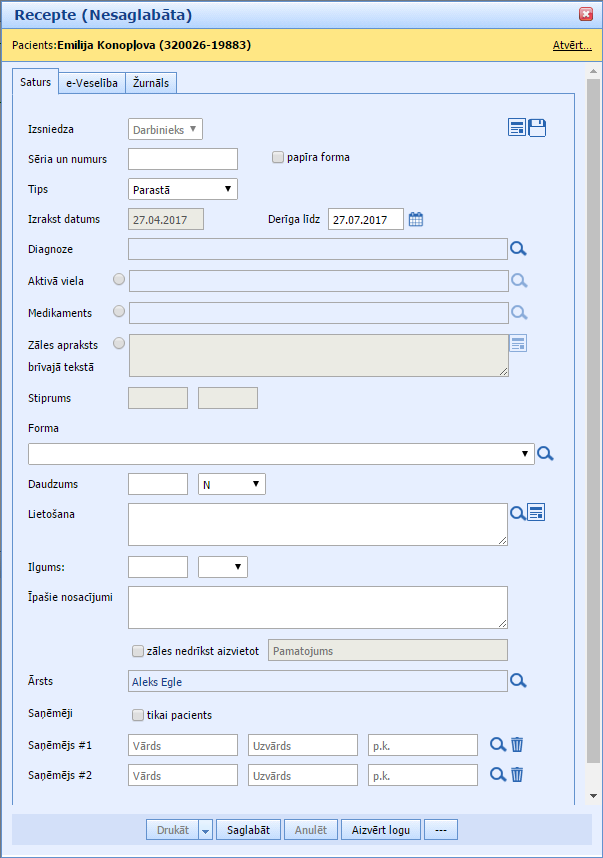Select the Medikaments radio button
This screenshot has width=603, height=858.
click(119, 312)
